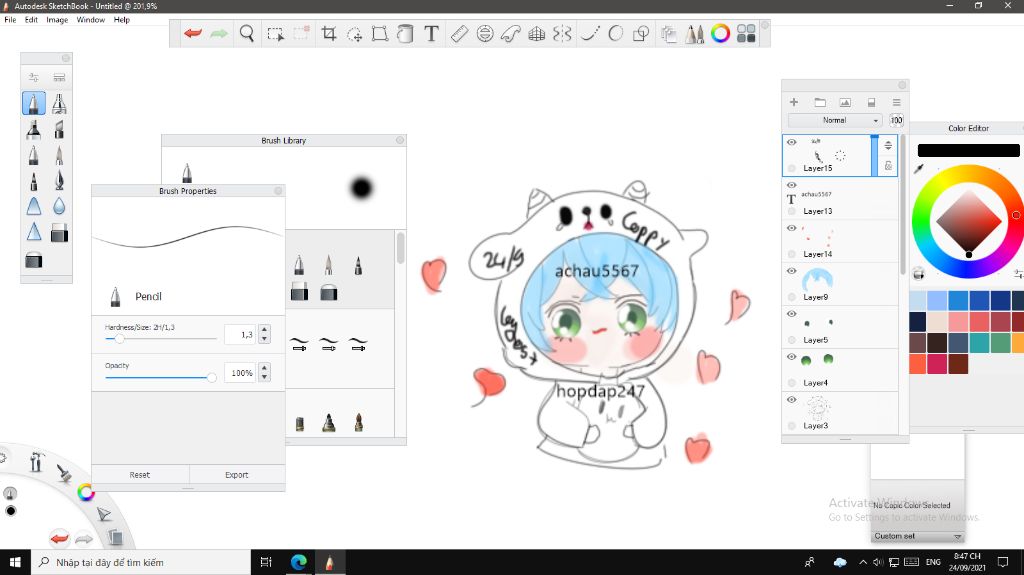Click the Hardness/Size slider track
This screenshot has height=575, width=1024.
tap(161, 339)
